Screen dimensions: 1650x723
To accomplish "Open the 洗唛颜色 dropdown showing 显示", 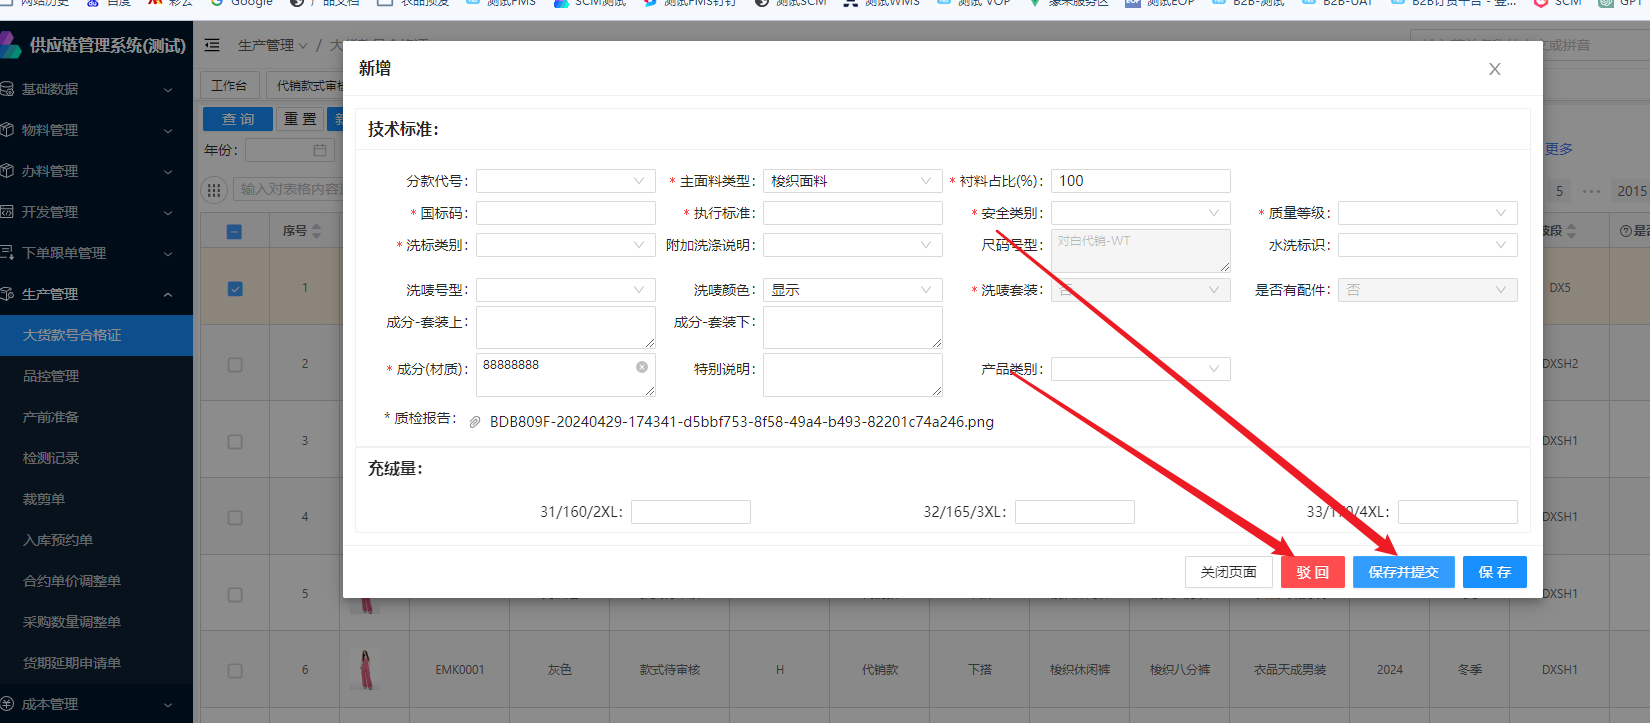I will click(852, 290).
